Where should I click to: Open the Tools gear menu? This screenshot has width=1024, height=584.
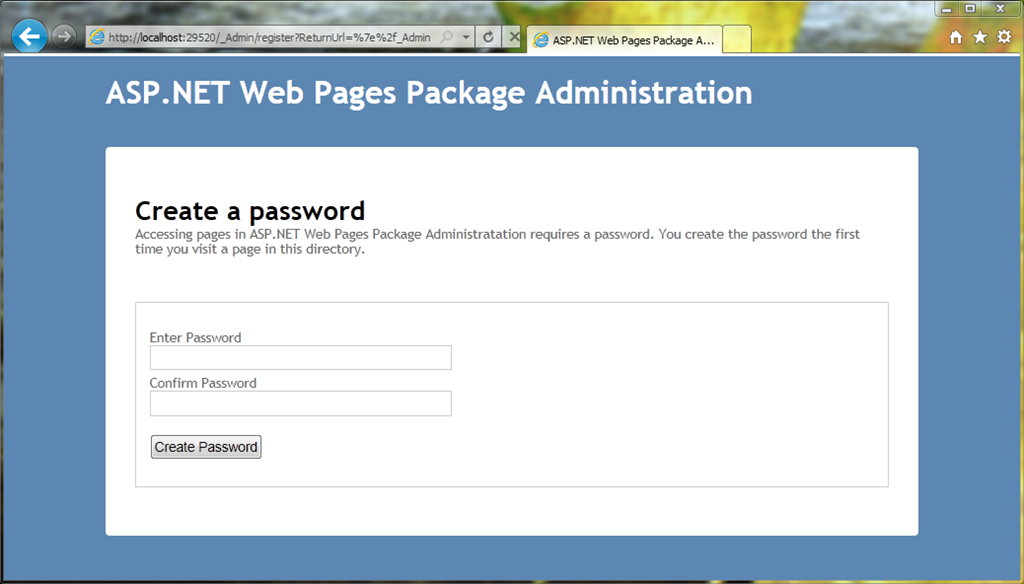[x=1004, y=37]
